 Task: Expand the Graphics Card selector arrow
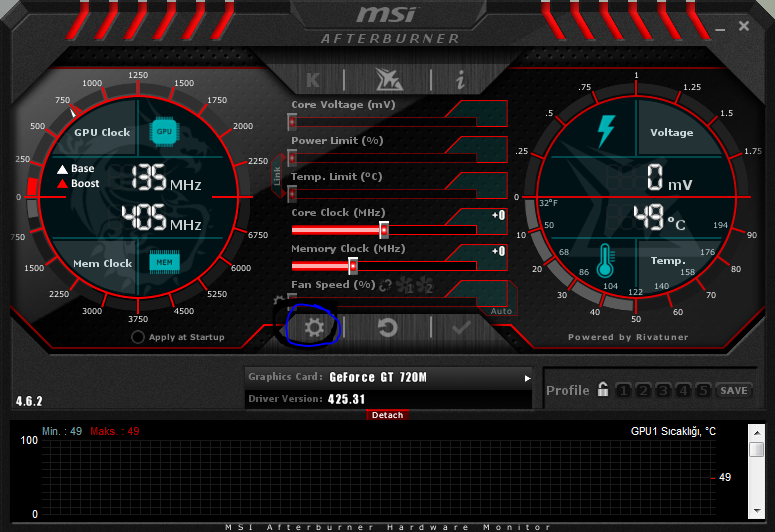(x=527, y=378)
